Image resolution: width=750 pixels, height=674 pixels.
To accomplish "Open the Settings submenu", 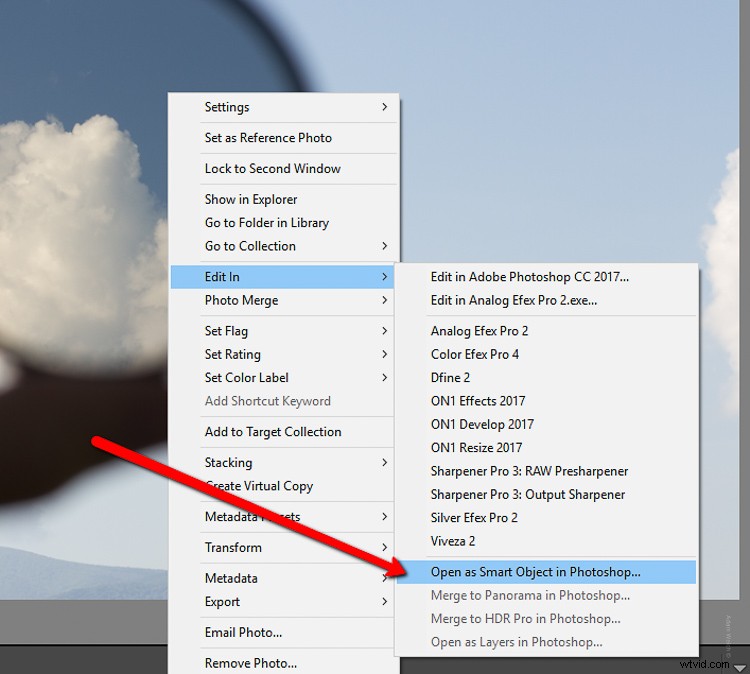I will click(x=283, y=107).
